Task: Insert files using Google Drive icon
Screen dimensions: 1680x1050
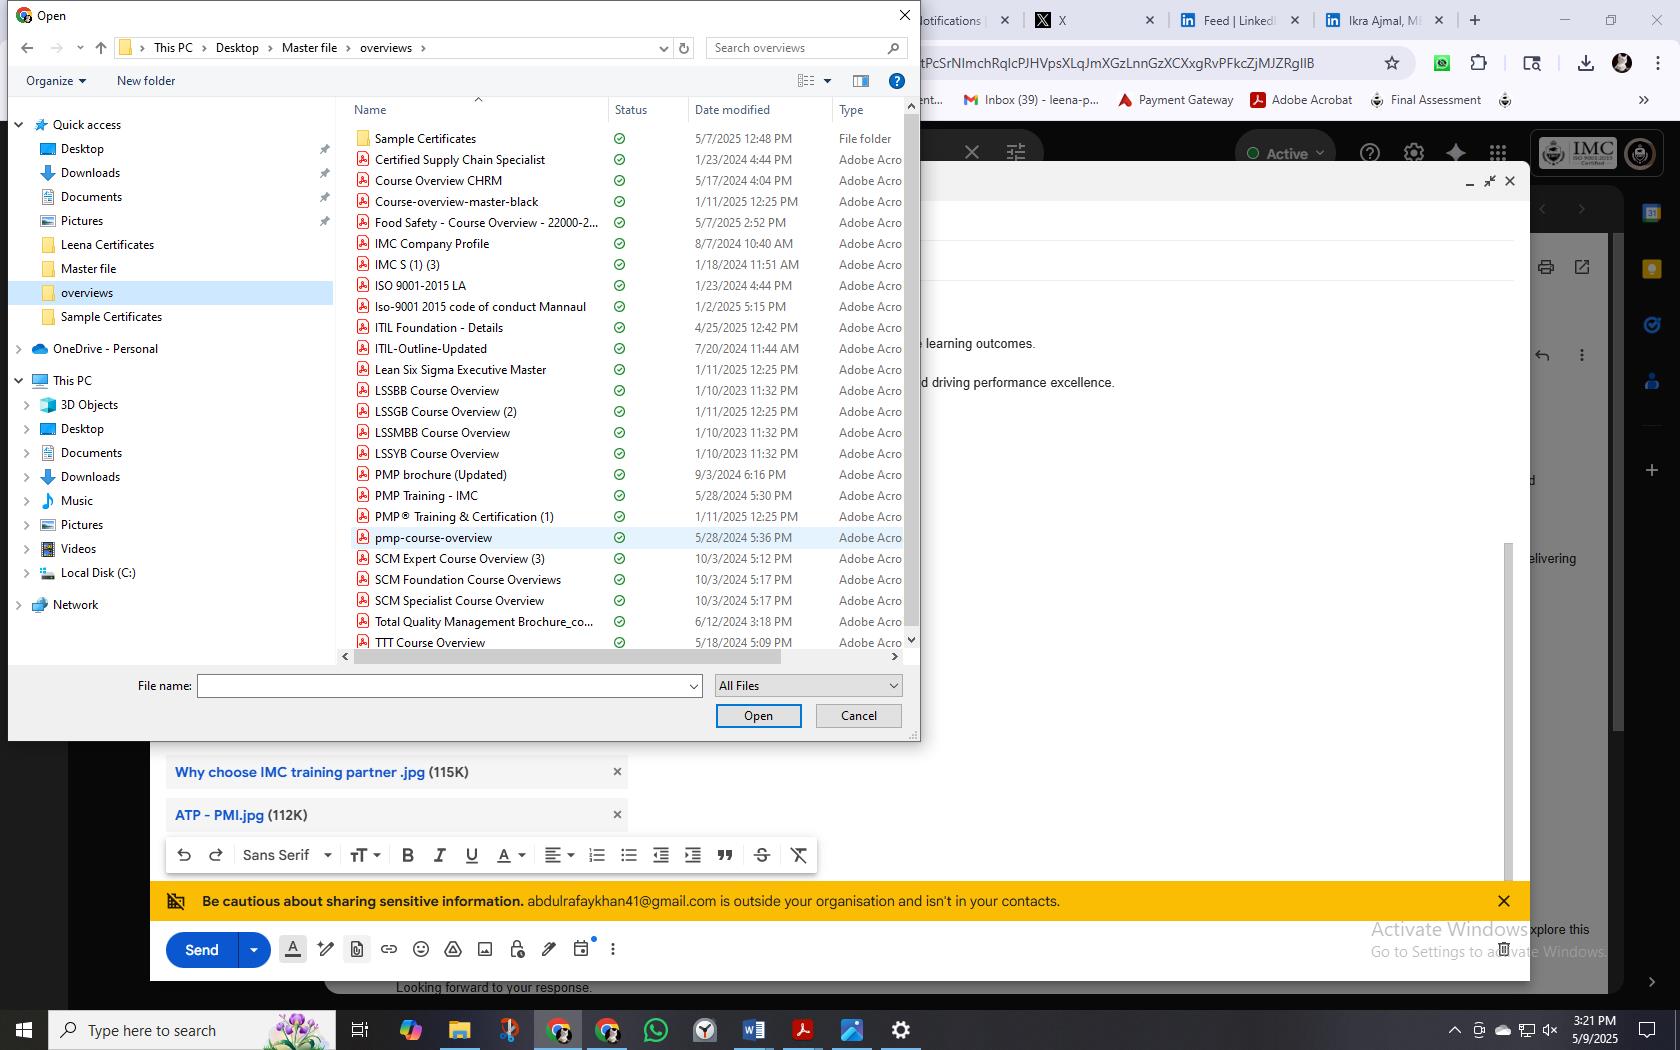Action: click(453, 949)
